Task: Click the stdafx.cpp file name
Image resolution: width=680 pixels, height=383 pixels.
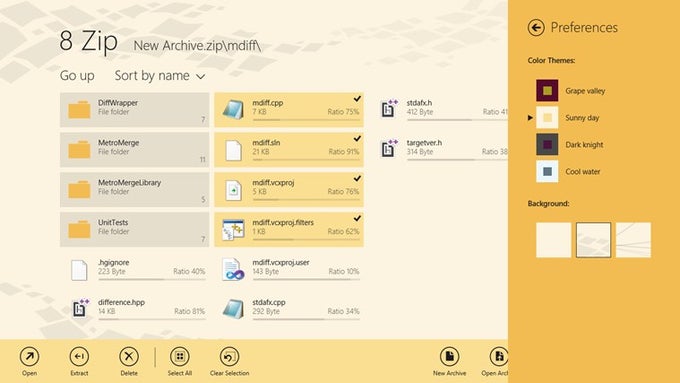Action: click(x=269, y=302)
